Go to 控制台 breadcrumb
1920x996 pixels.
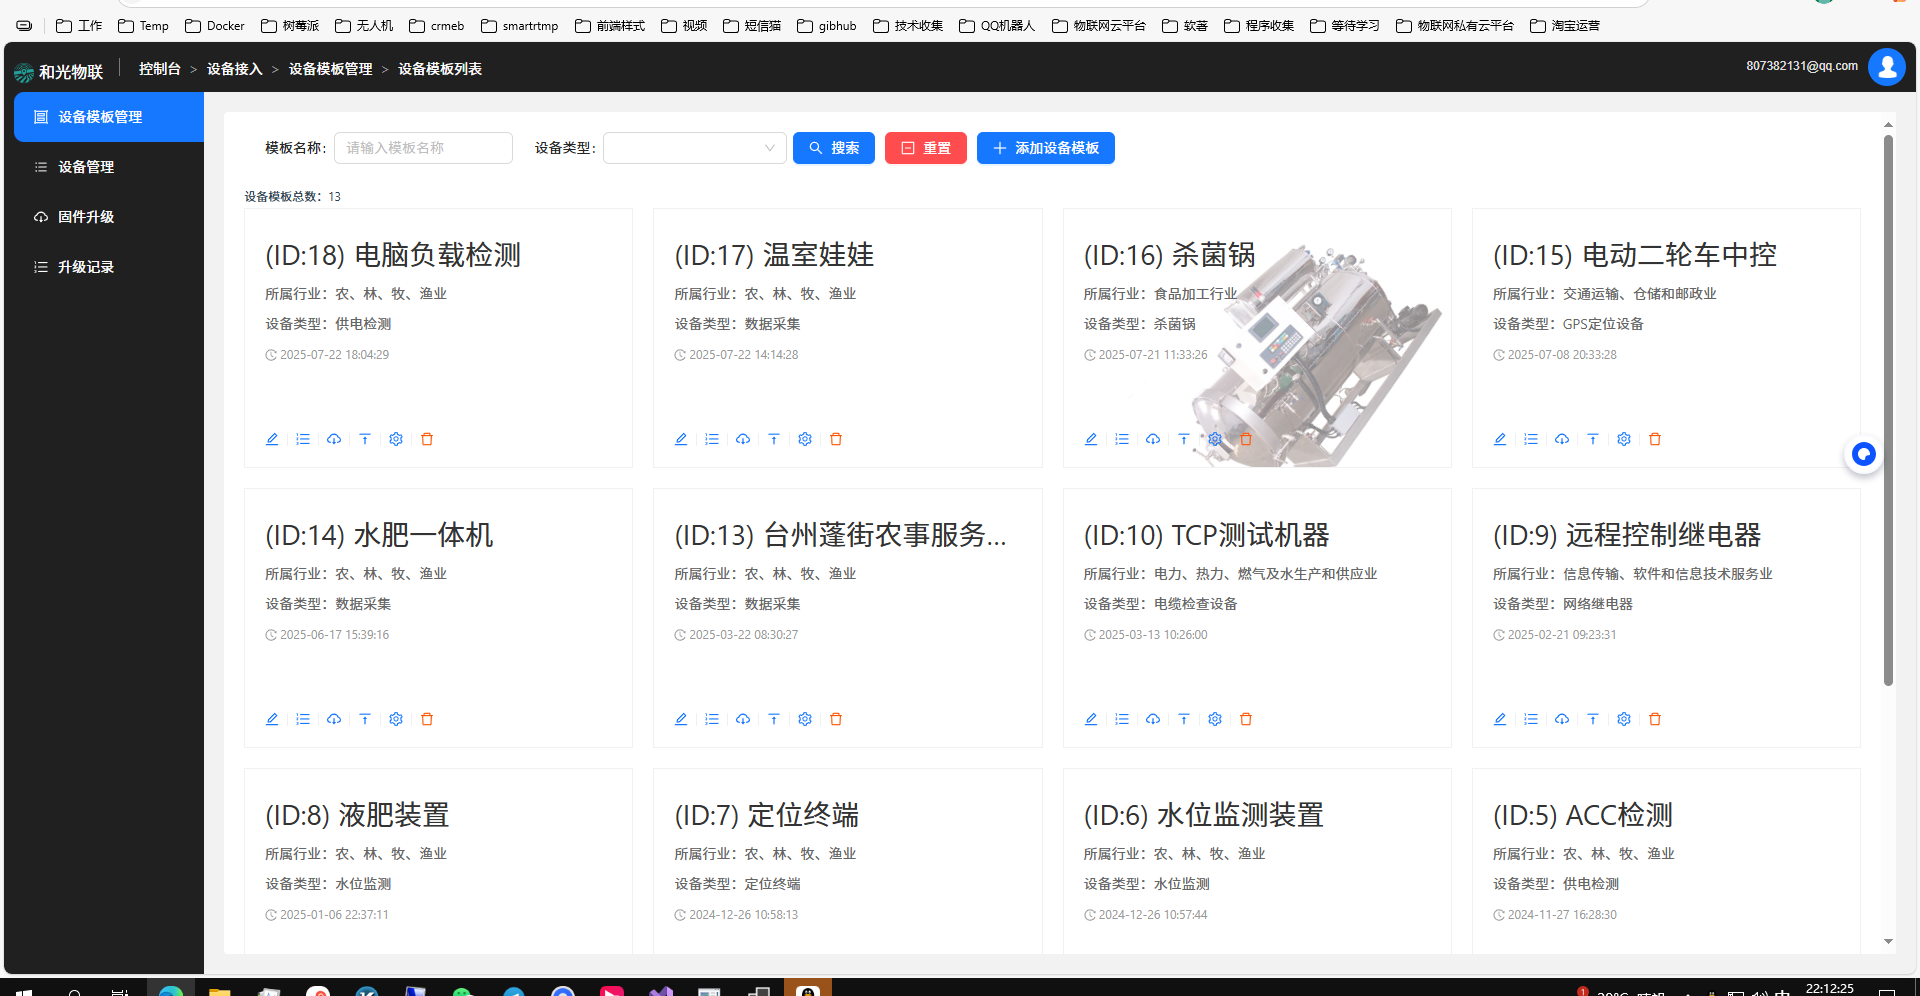pyautogui.click(x=160, y=69)
